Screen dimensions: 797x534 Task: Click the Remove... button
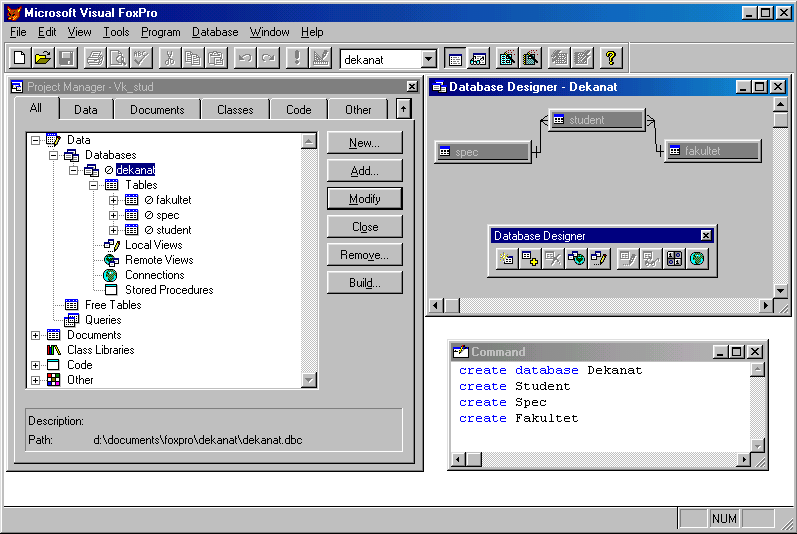[x=364, y=255]
